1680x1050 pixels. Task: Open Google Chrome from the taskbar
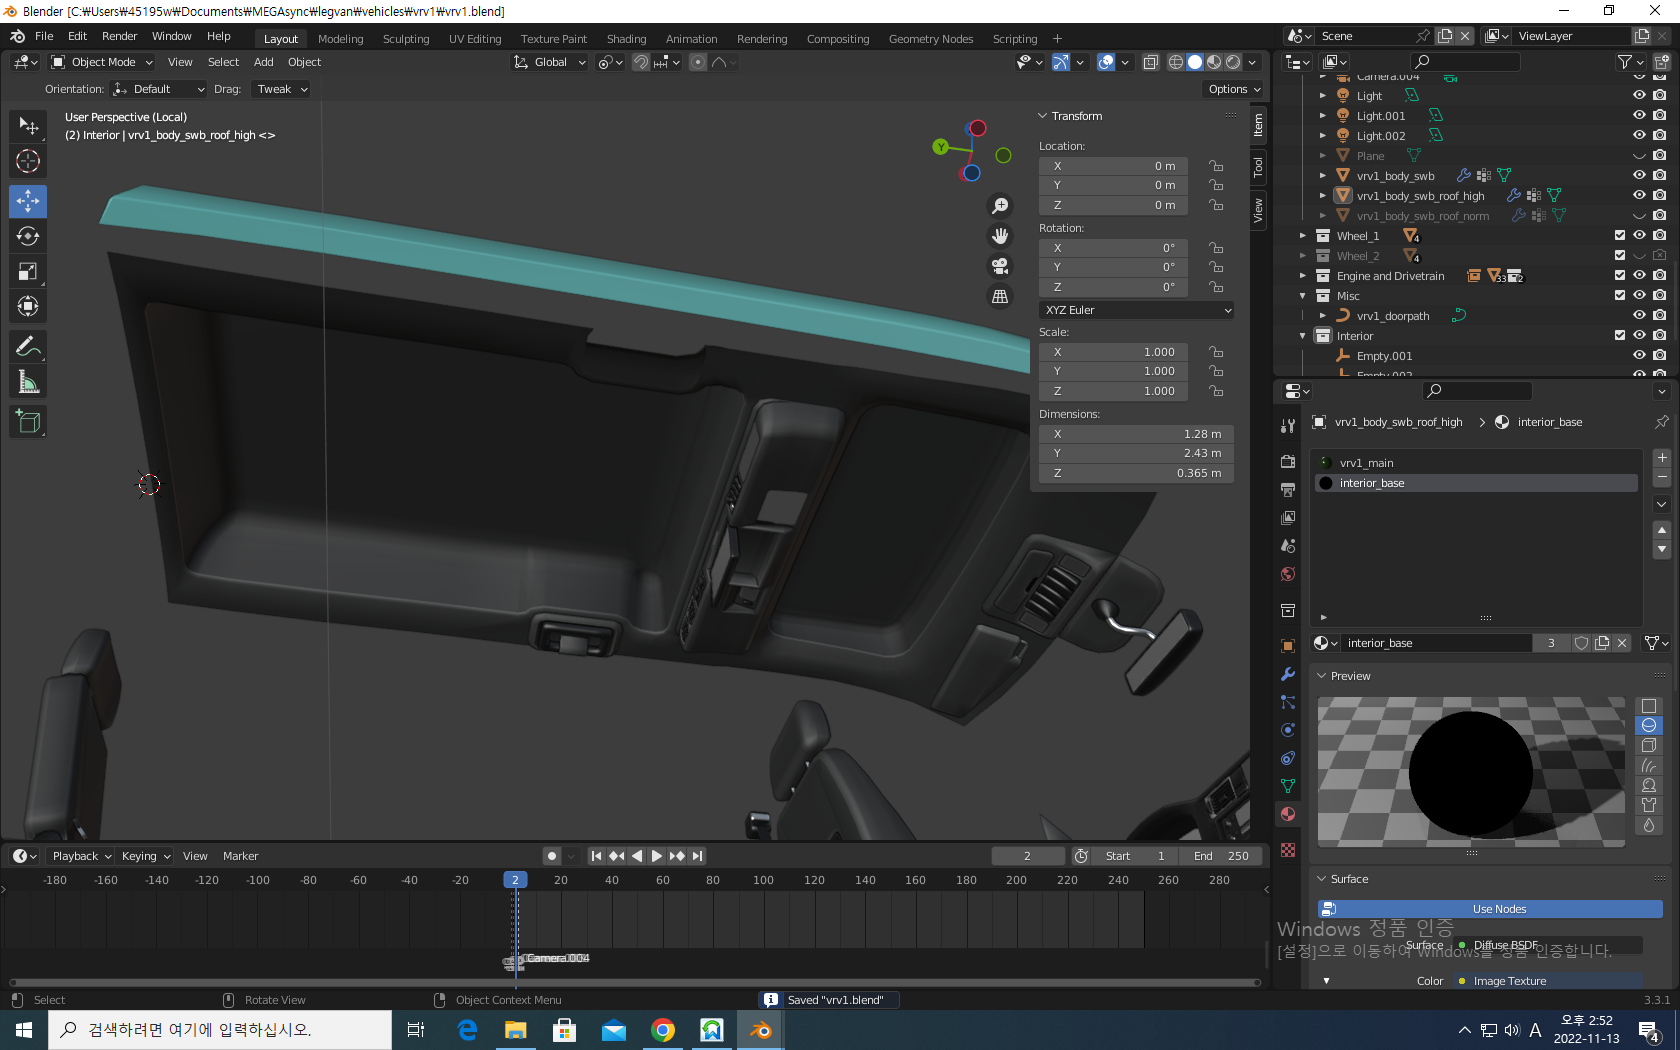click(x=662, y=1030)
